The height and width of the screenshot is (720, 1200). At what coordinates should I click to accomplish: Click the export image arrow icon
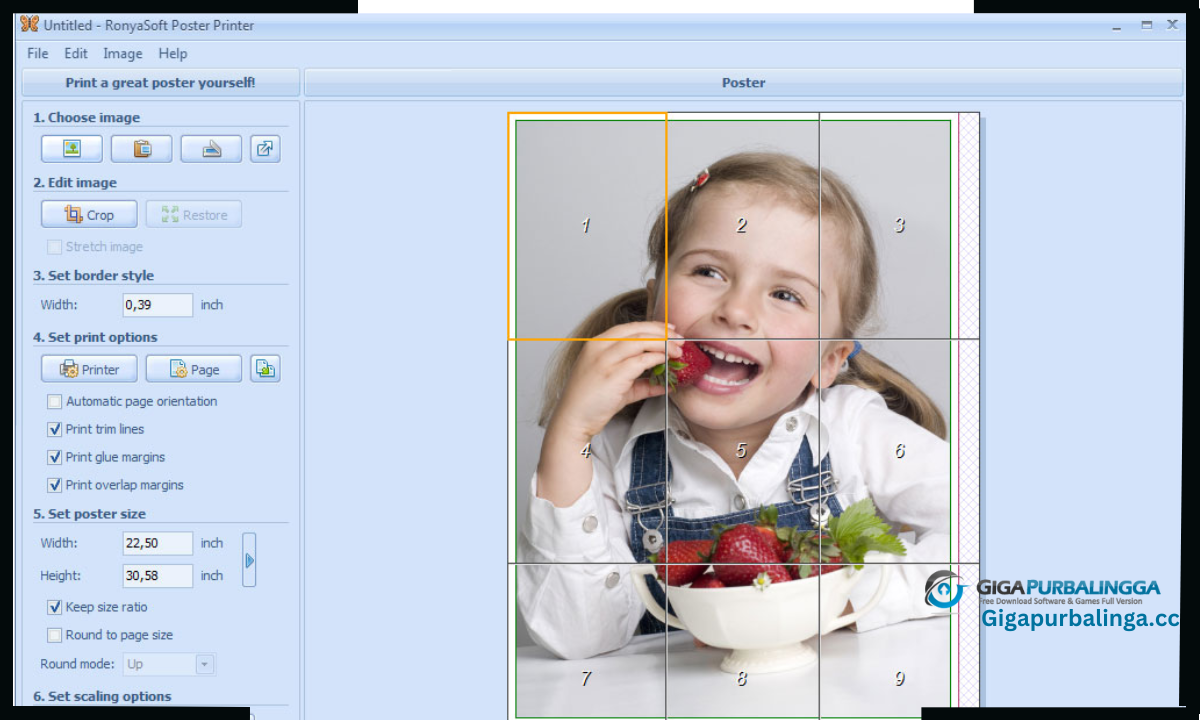pos(265,149)
